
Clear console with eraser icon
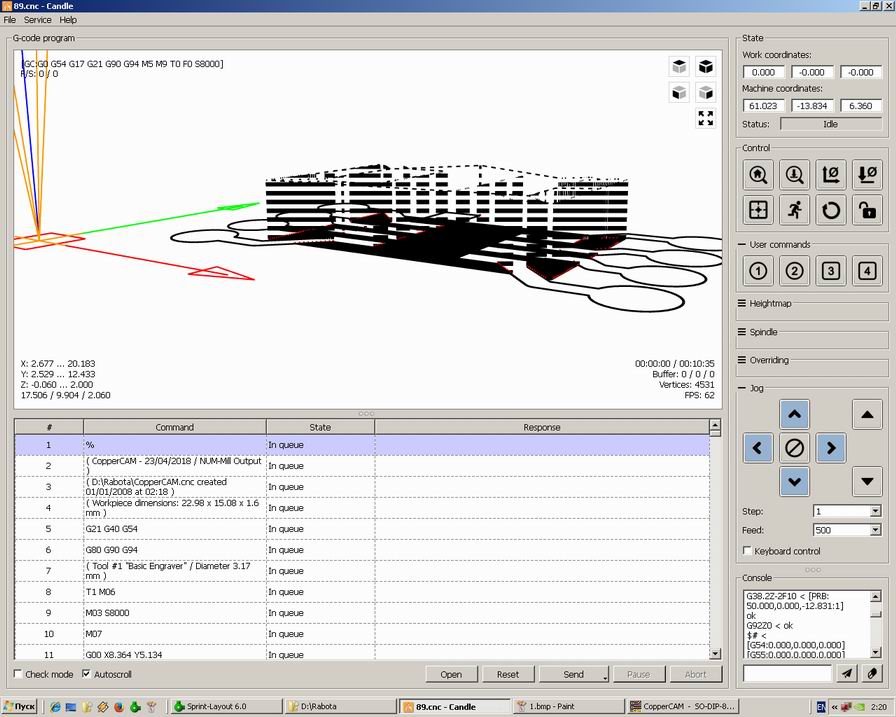872,674
